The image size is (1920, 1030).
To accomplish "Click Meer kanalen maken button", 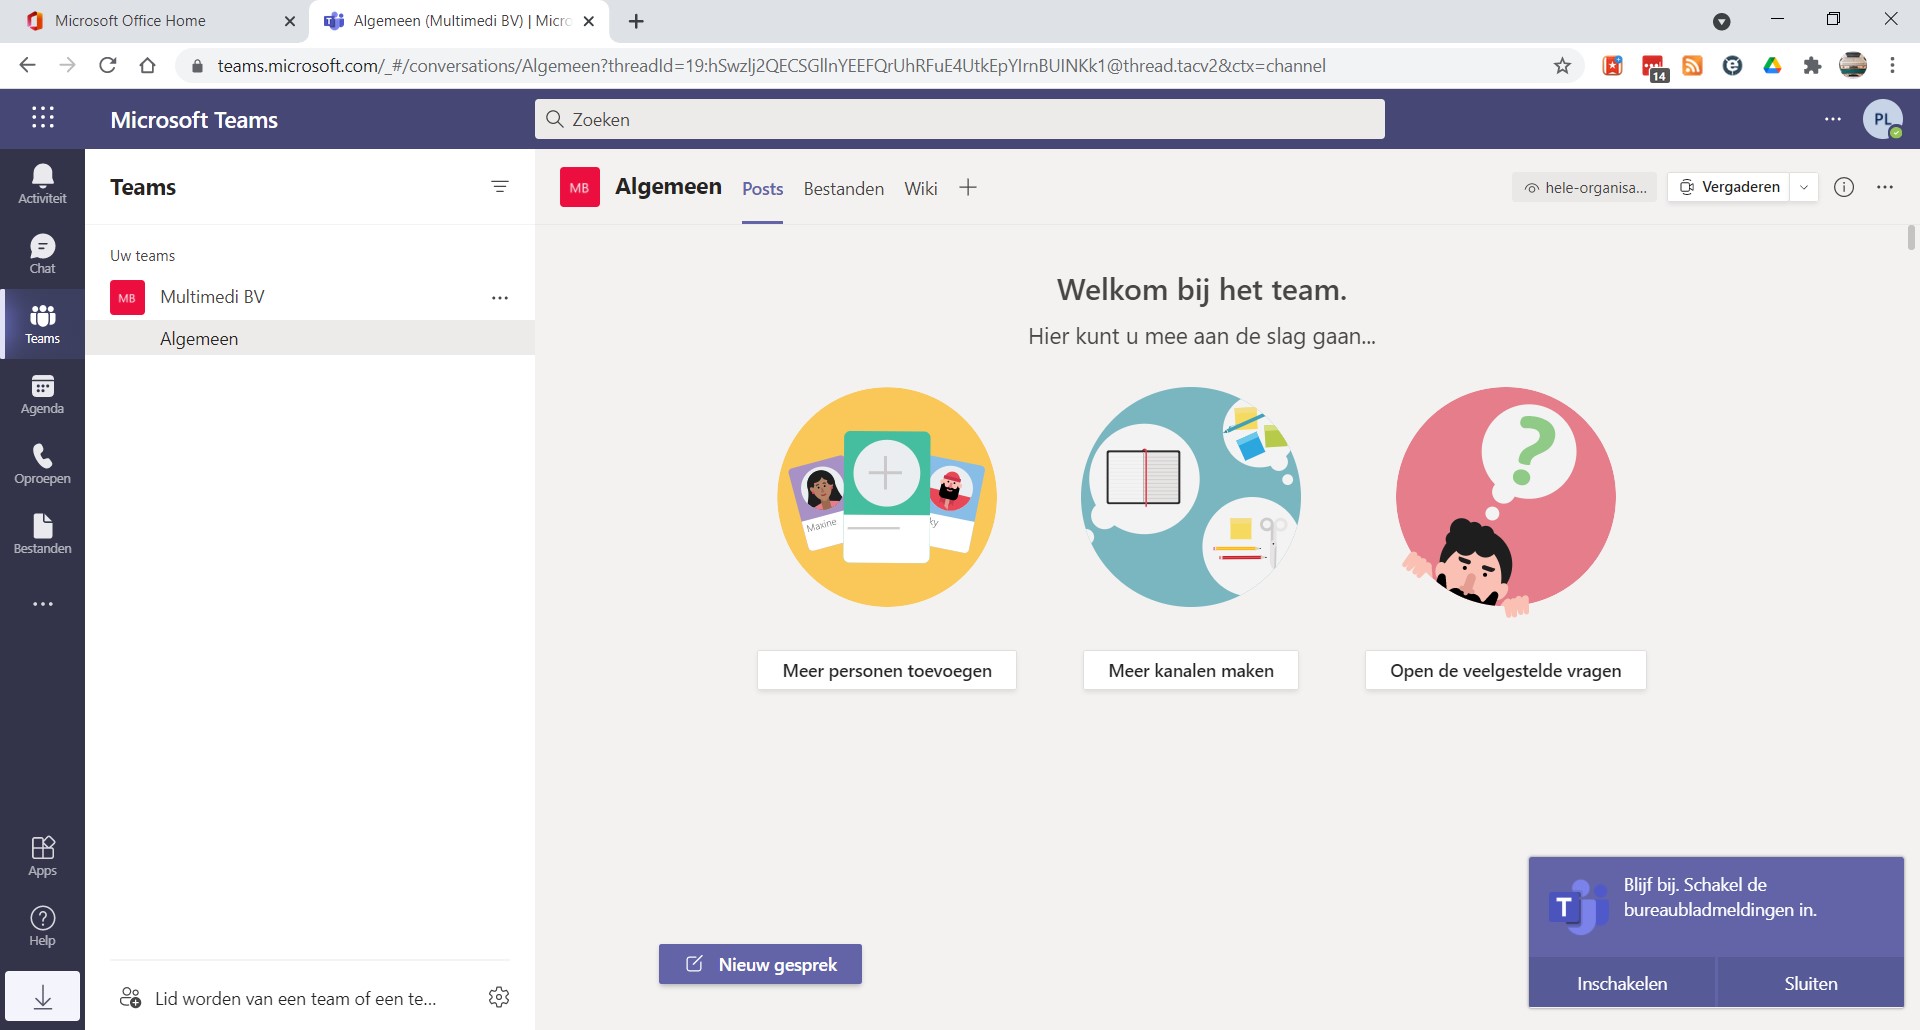I will (x=1191, y=671).
